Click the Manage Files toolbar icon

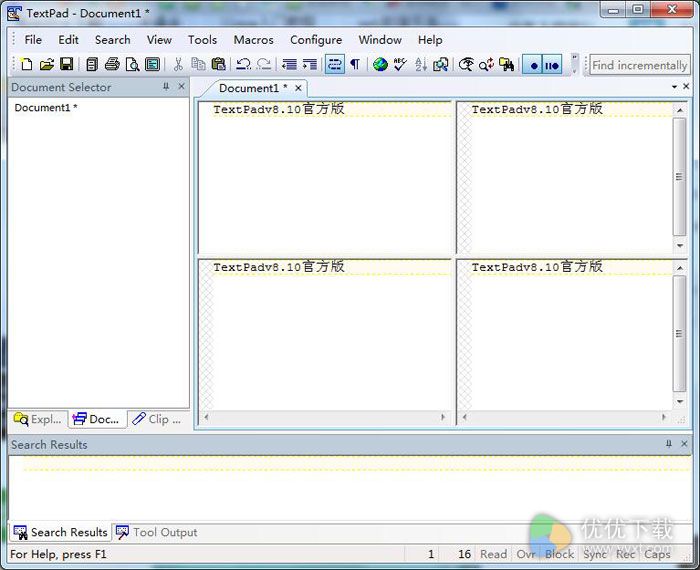coord(92,65)
